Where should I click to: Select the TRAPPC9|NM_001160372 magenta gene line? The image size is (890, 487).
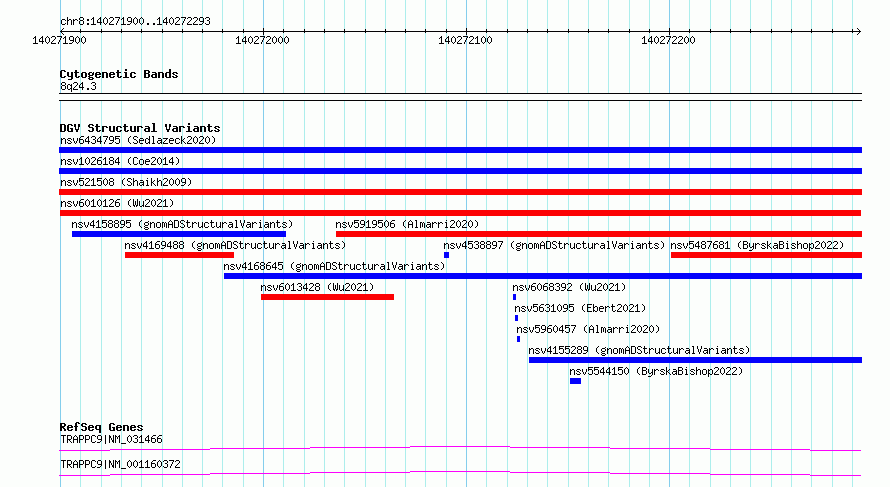(x=460, y=473)
